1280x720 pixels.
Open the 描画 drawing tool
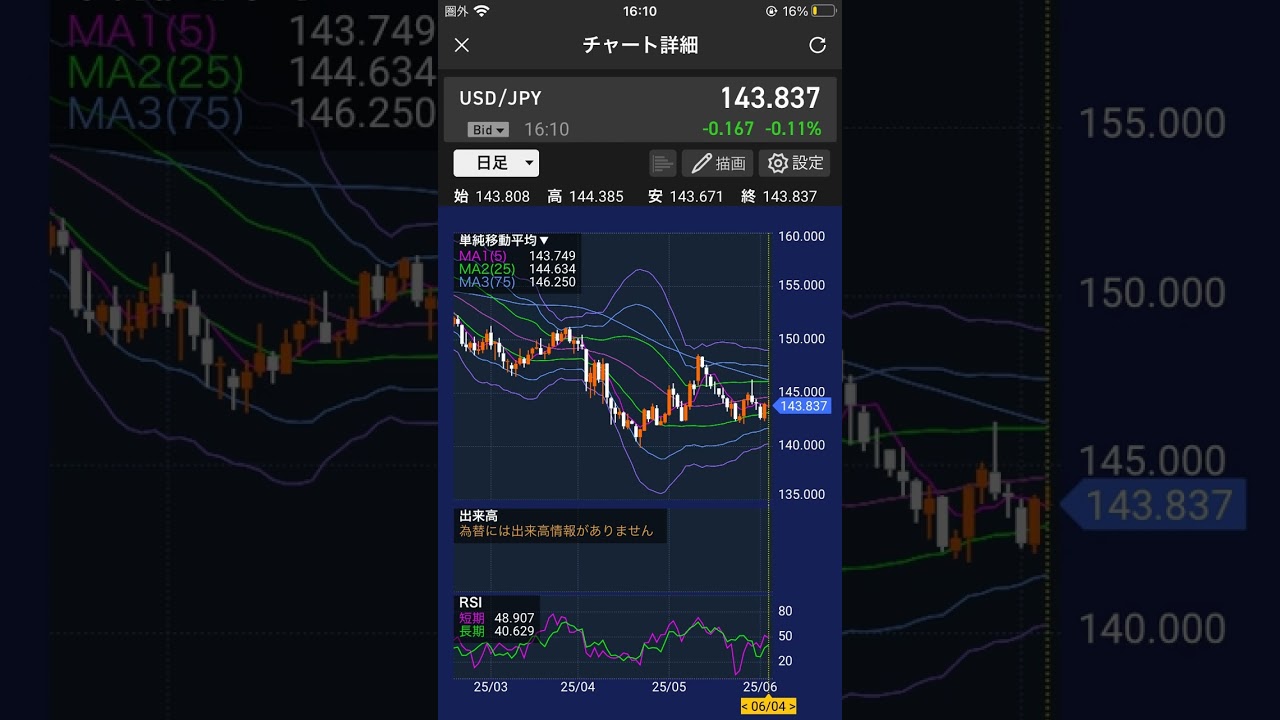718,163
